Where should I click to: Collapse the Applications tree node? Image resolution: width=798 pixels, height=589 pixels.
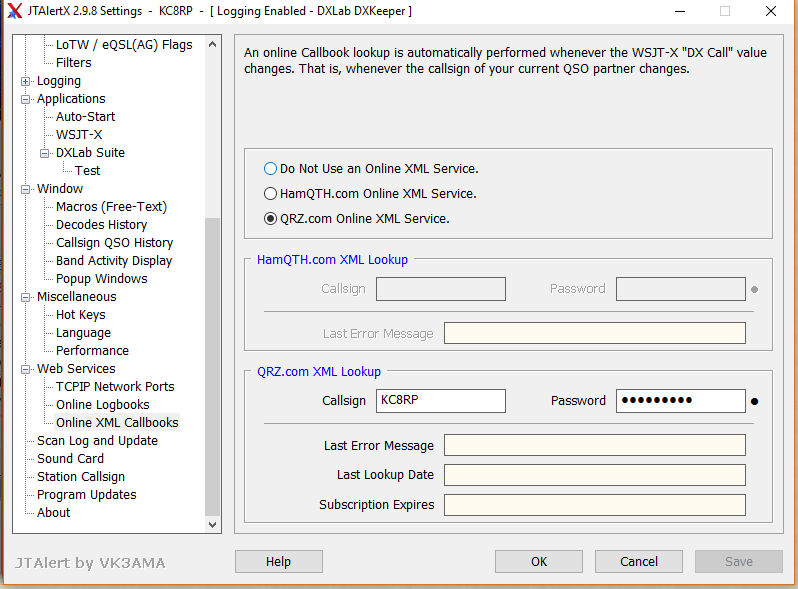pyautogui.click(x=25, y=99)
